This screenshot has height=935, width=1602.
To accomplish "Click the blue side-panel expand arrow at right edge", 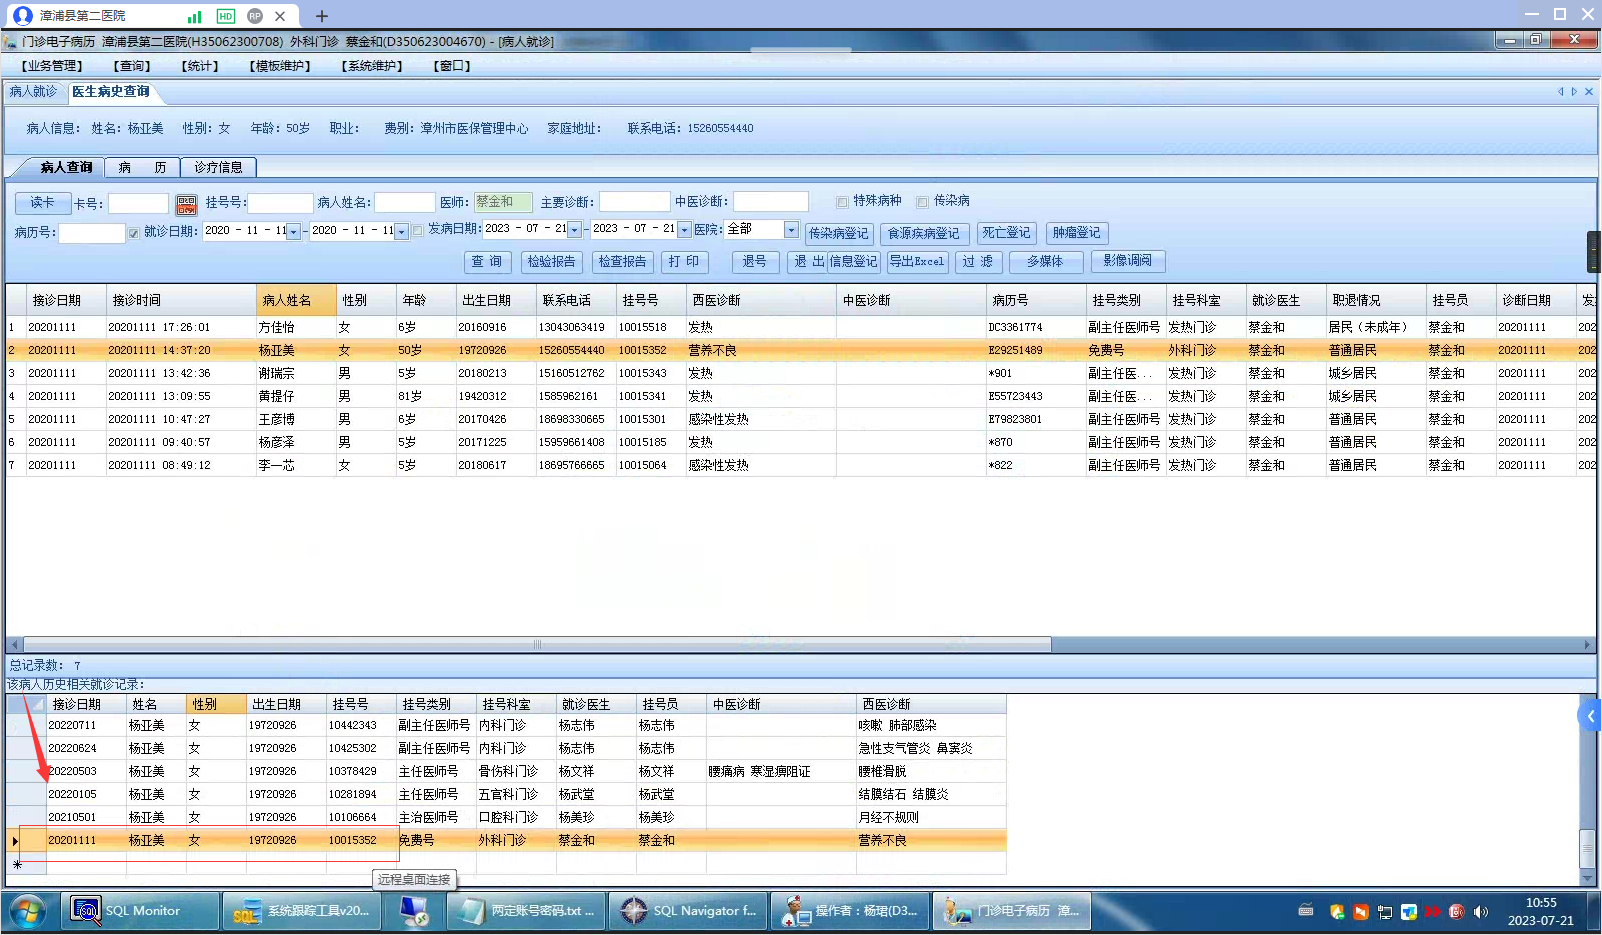I will [x=1589, y=716].
